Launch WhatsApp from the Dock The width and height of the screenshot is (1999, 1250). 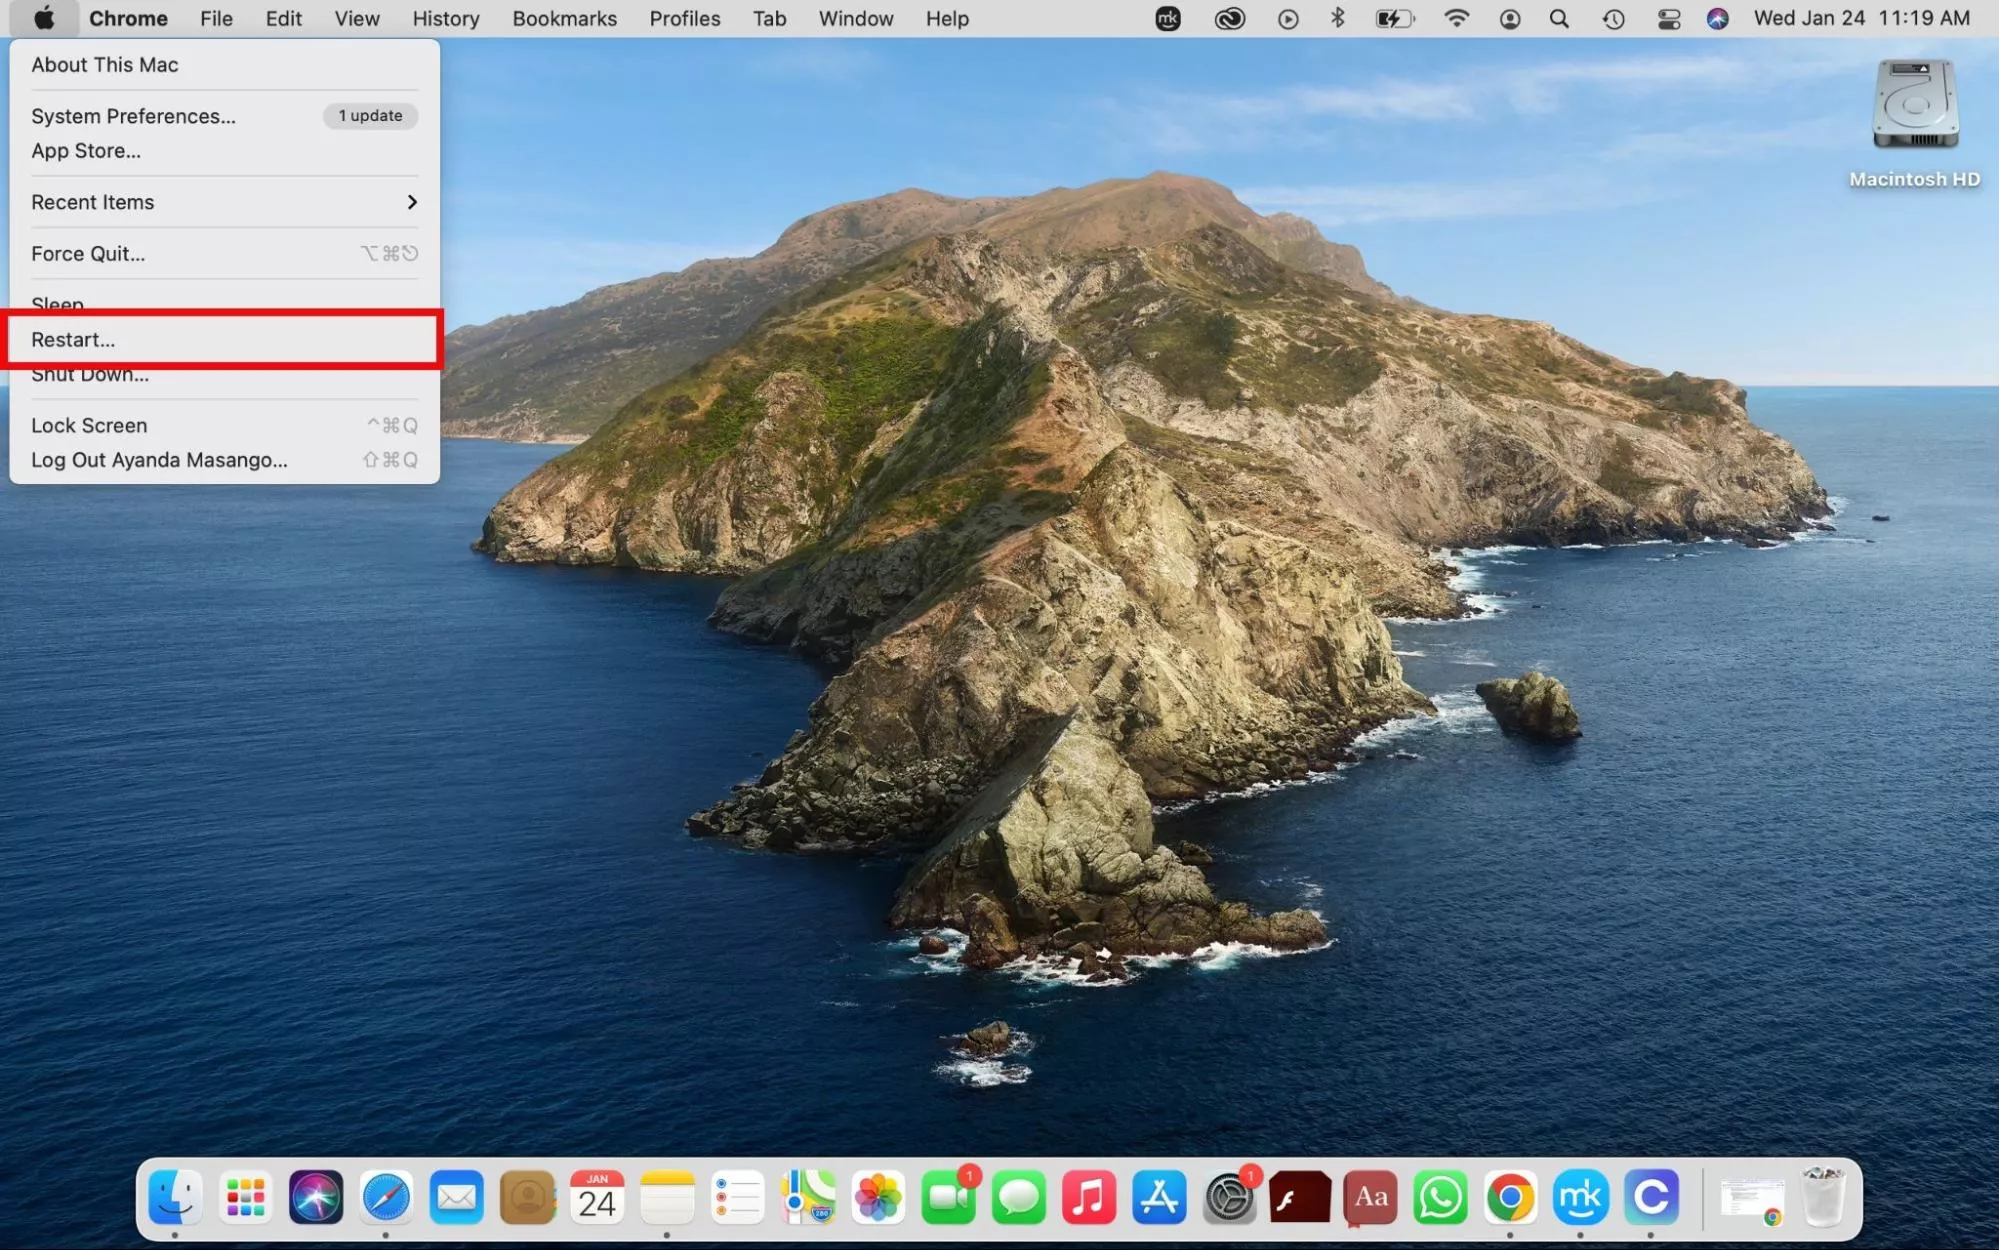(1439, 1198)
